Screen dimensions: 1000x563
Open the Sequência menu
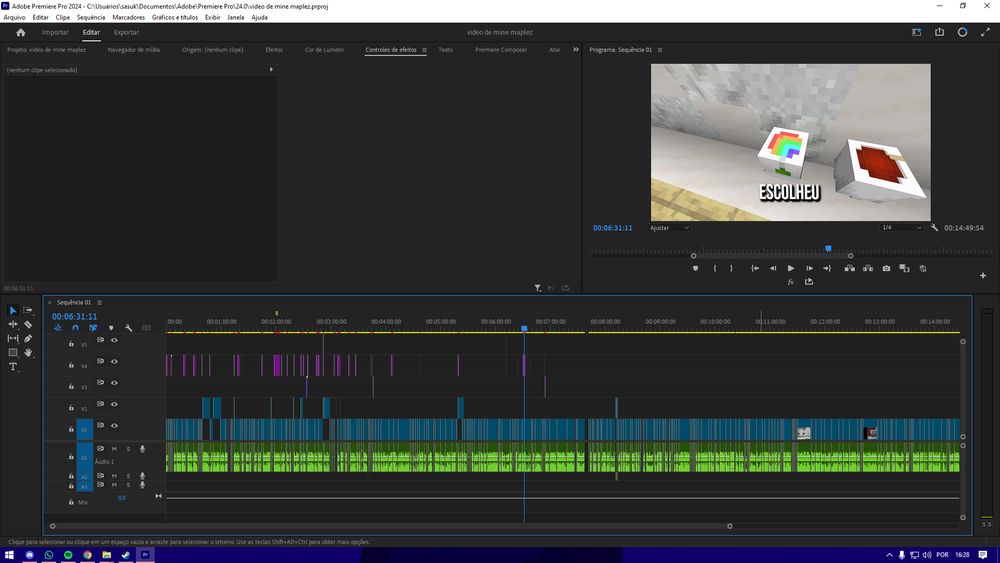[91, 17]
